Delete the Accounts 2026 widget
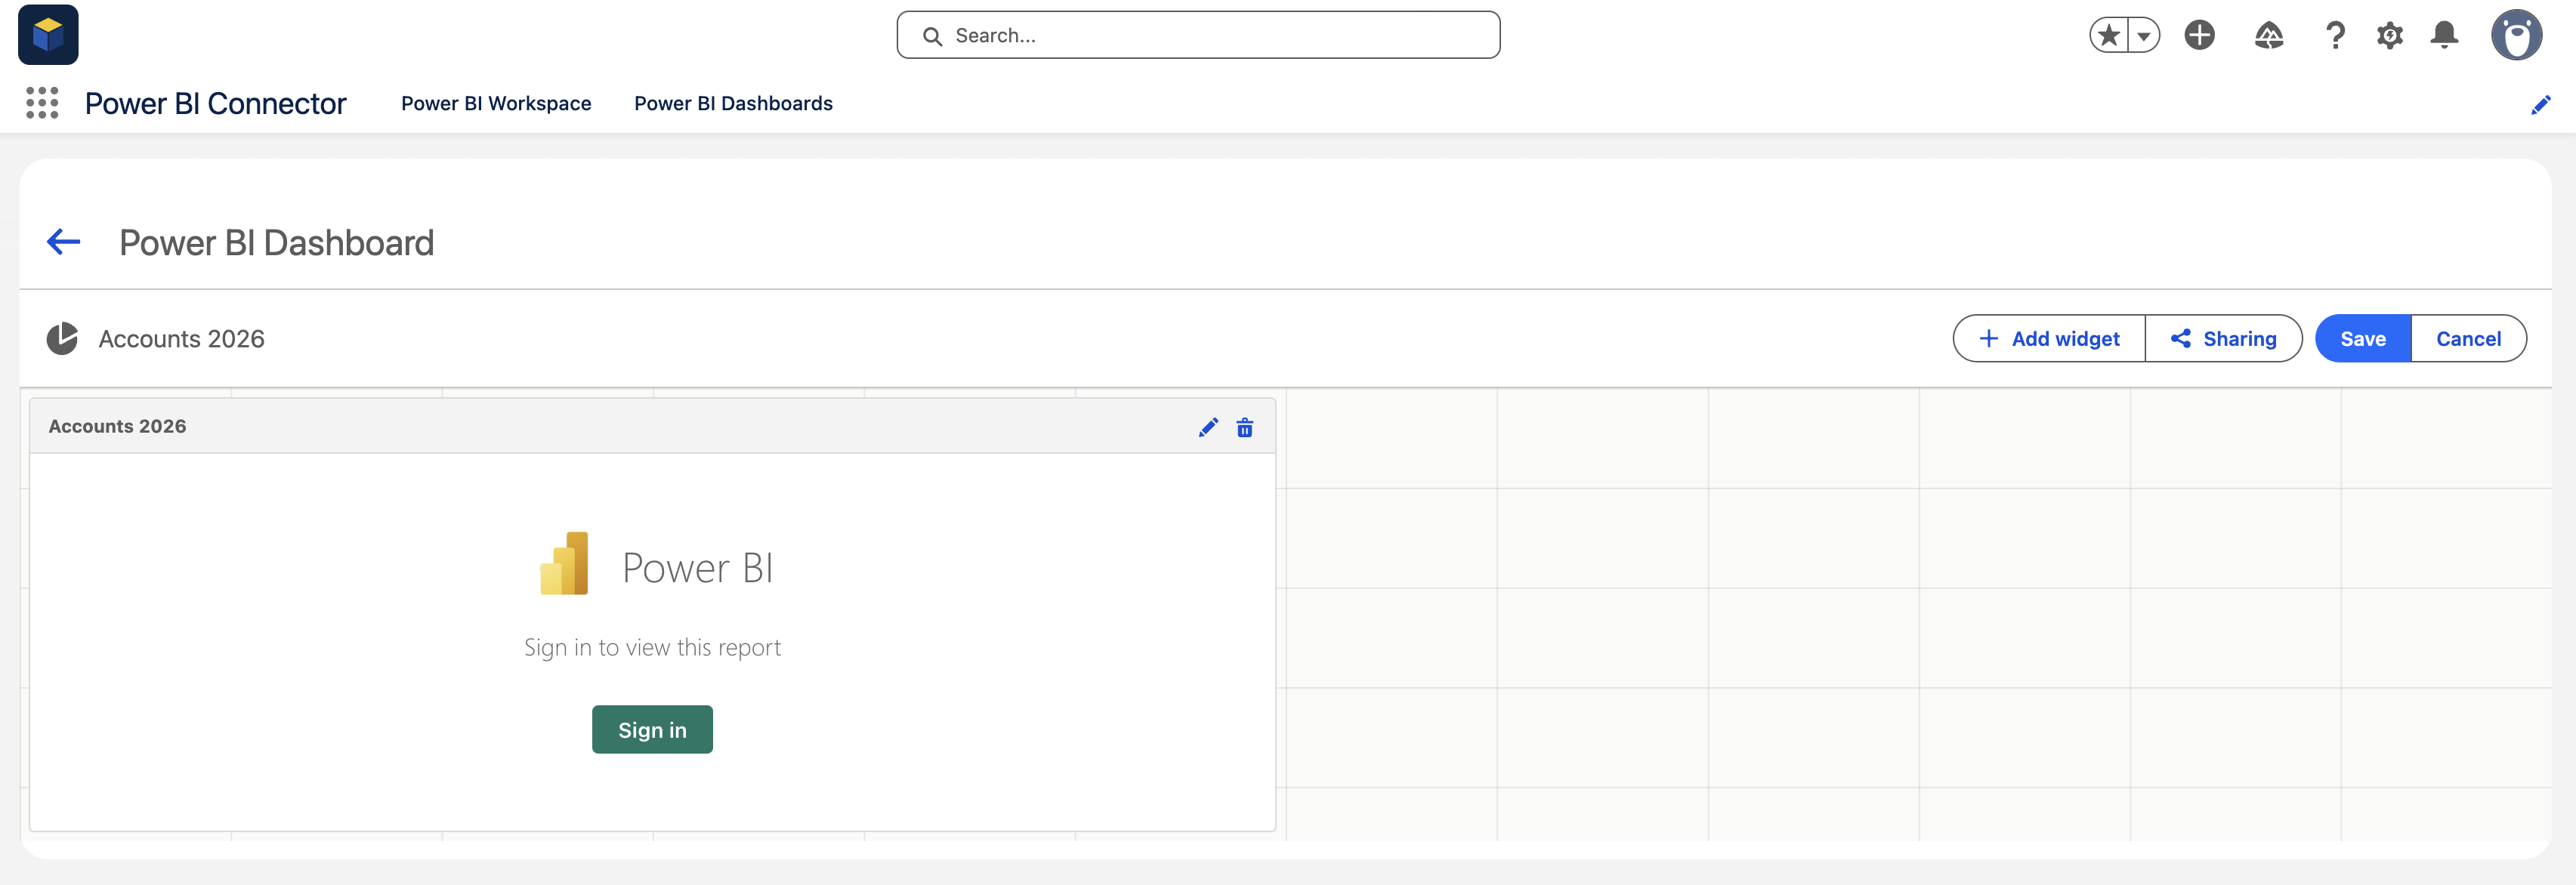The height and width of the screenshot is (885, 2576). coord(1244,428)
